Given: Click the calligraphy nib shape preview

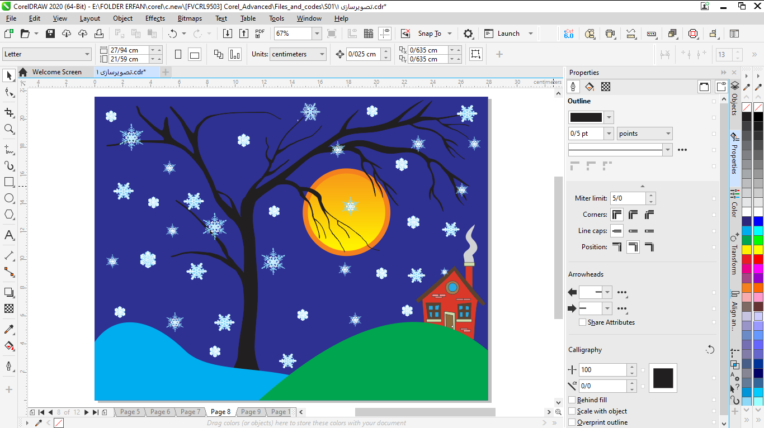Looking at the screenshot, I should click(x=663, y=378).
